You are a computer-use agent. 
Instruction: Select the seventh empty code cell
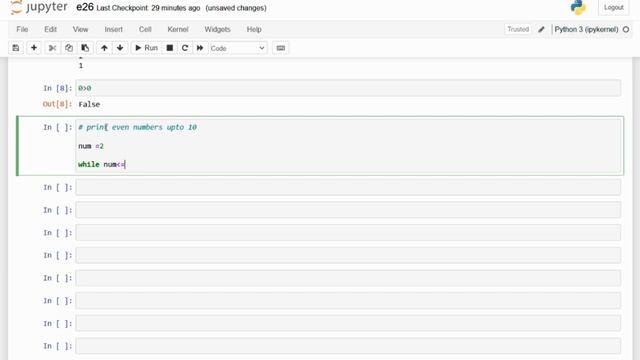[348, 323]
